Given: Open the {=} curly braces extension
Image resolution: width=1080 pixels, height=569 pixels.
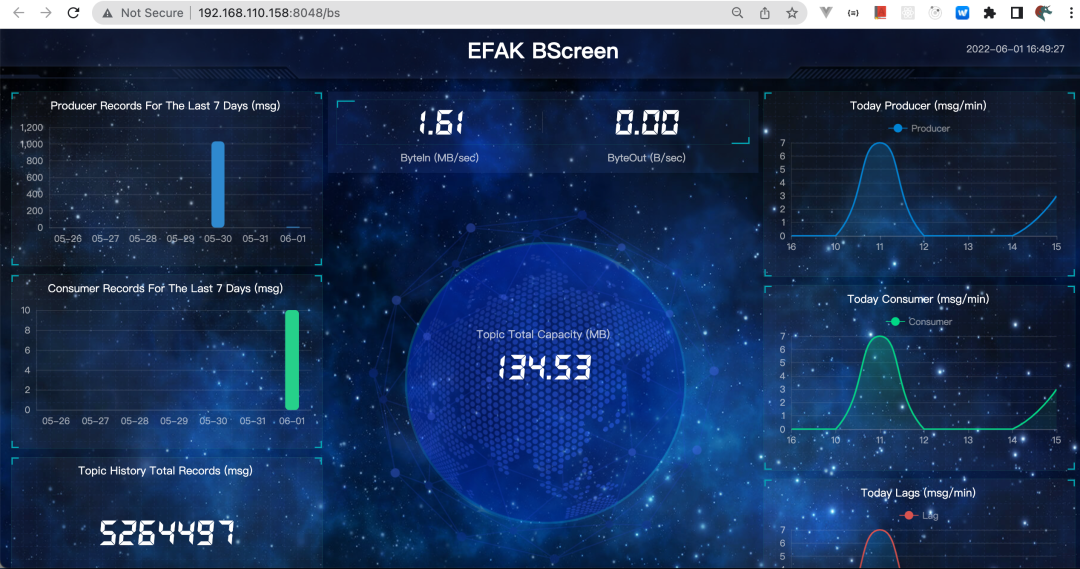Looking at the screenshot, I should (x=853, y=12).
